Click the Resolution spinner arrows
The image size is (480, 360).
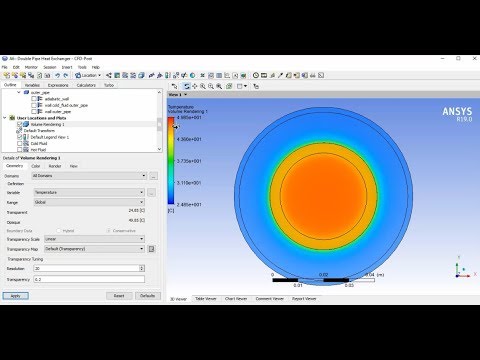142,268
